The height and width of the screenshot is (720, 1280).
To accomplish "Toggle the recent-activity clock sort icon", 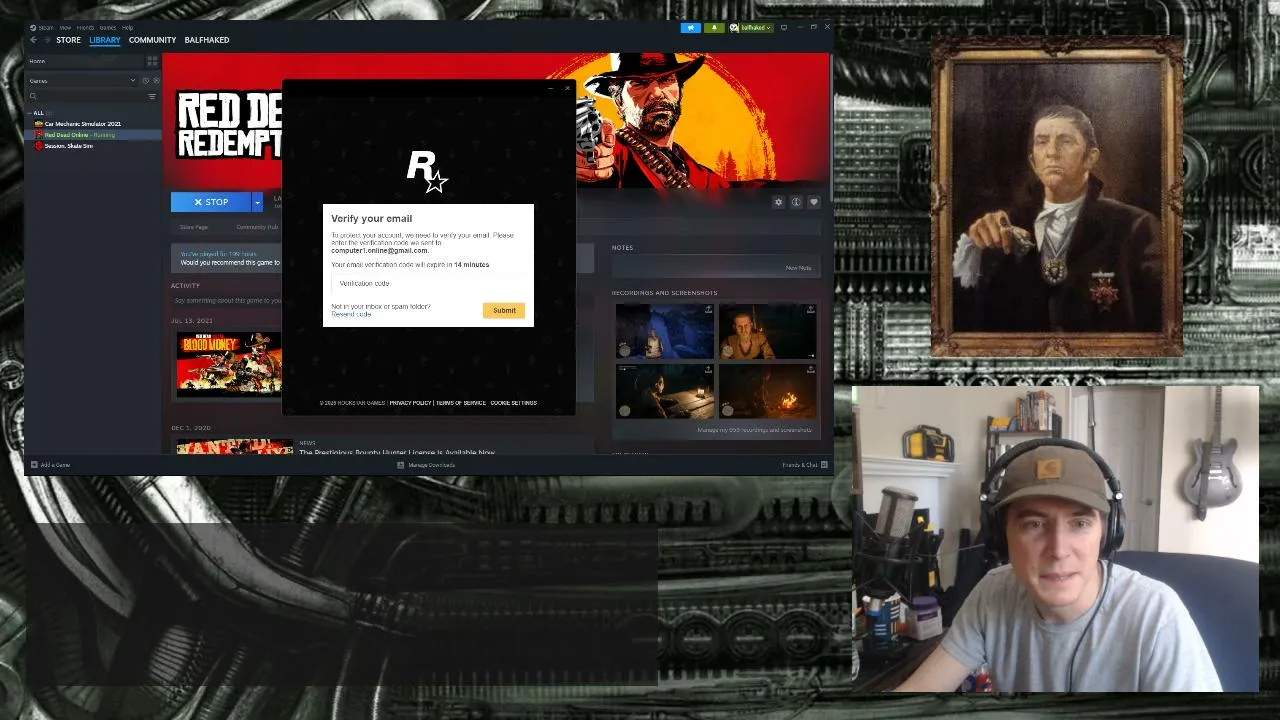I will point(145,80).
